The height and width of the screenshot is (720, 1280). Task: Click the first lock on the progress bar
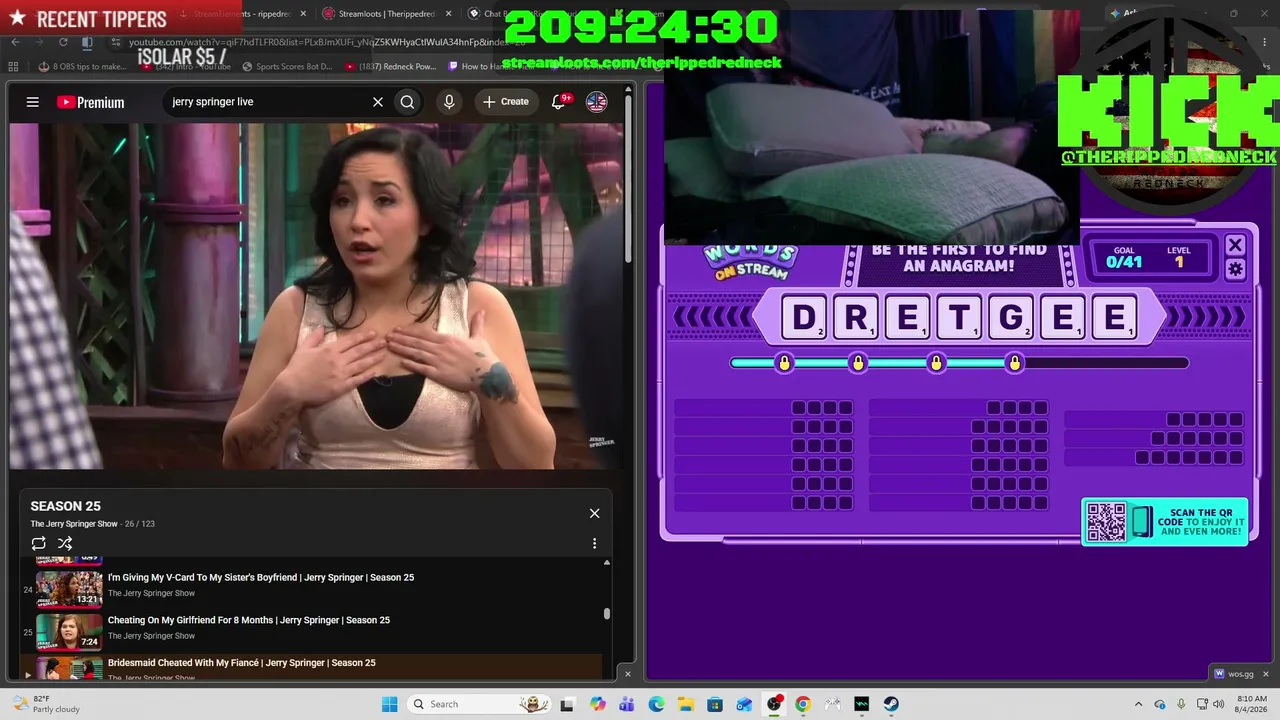point(784,362)
